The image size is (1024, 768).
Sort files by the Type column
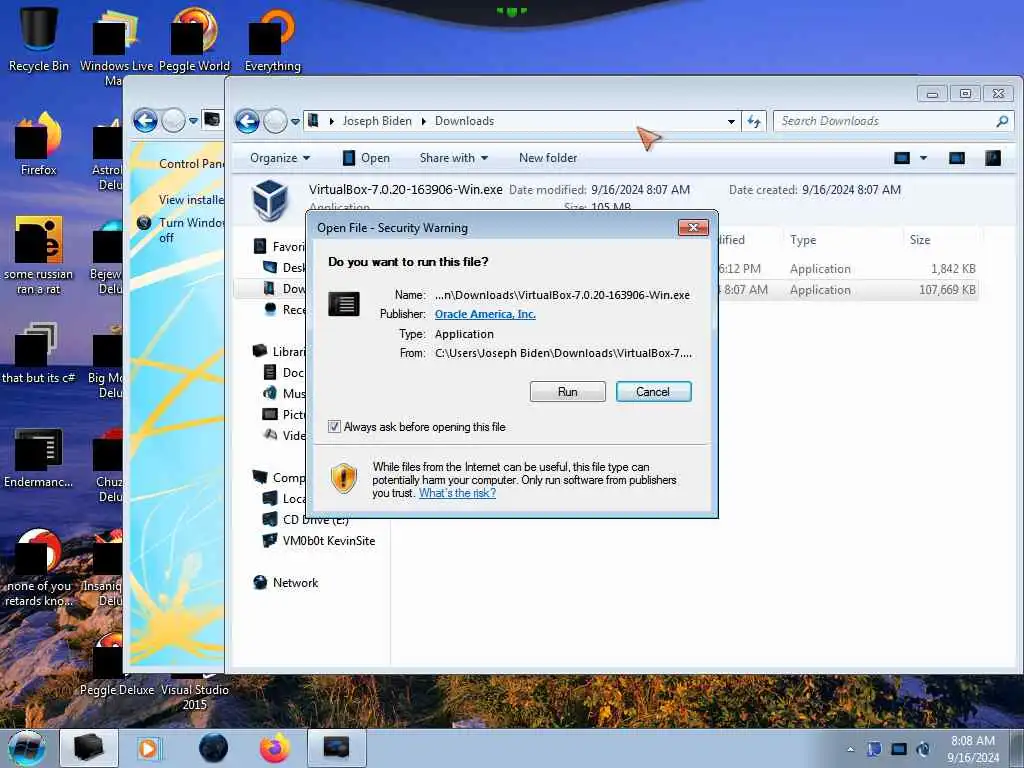point(803,240)
